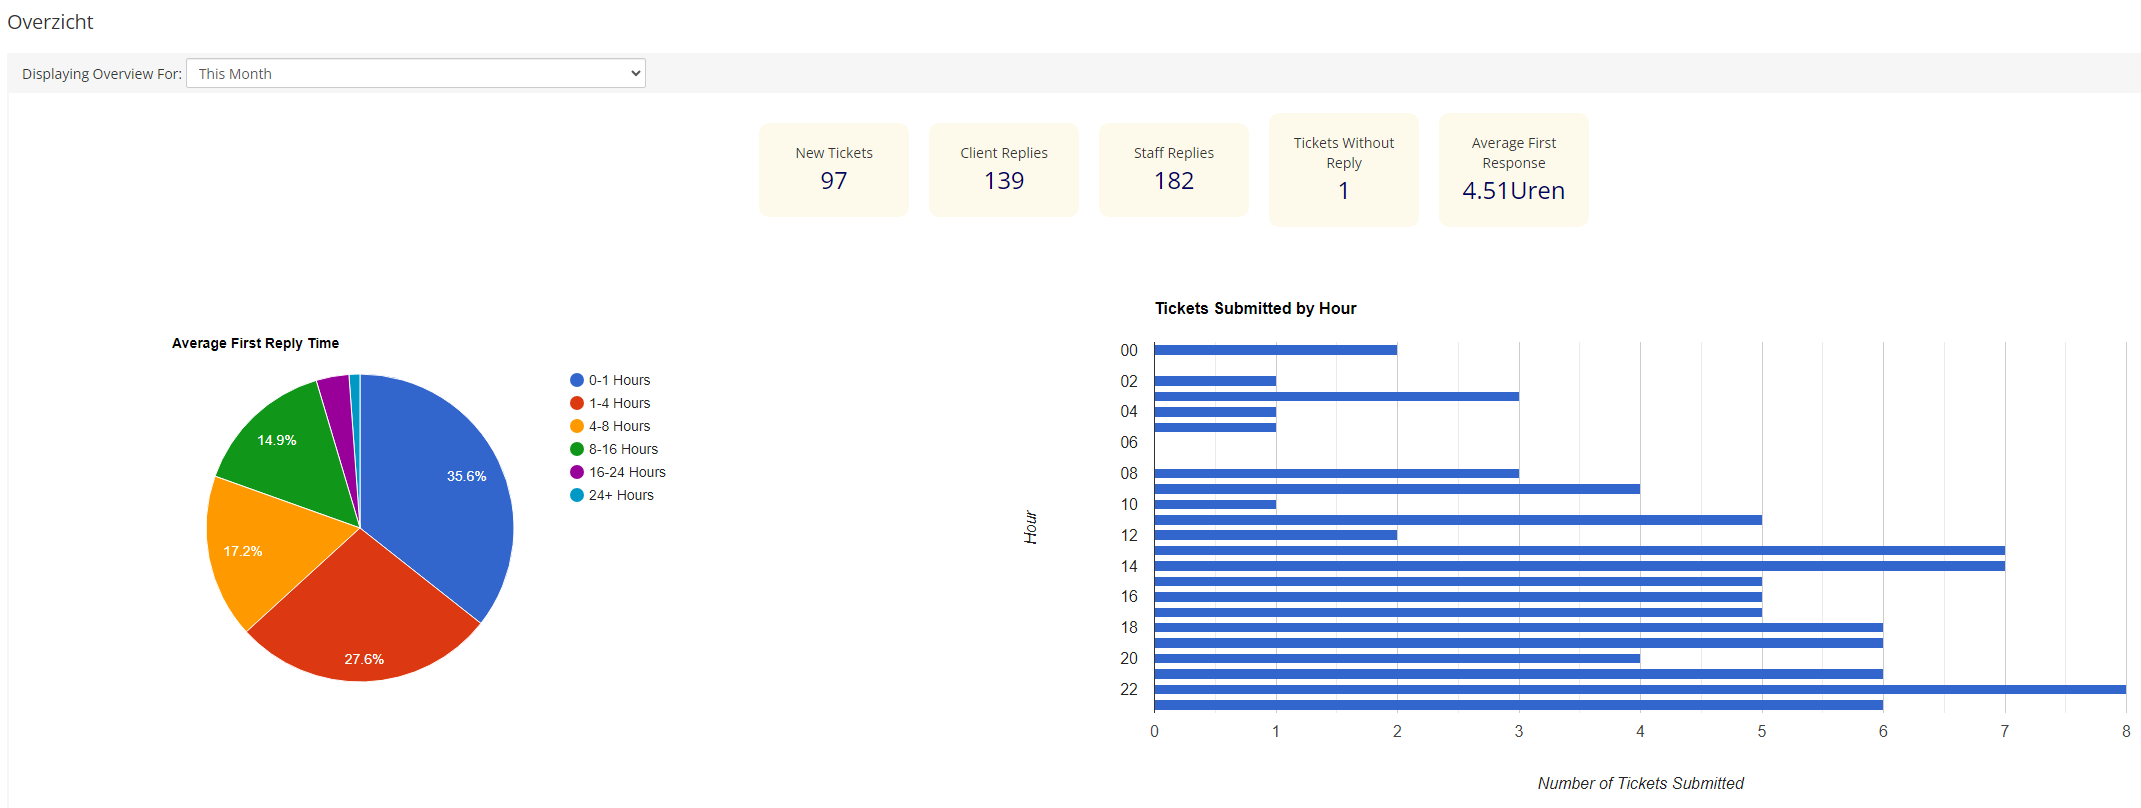Select the New Tickets stat card
This screenshot has width=2141, height=808.
click(x=833, y=169)
